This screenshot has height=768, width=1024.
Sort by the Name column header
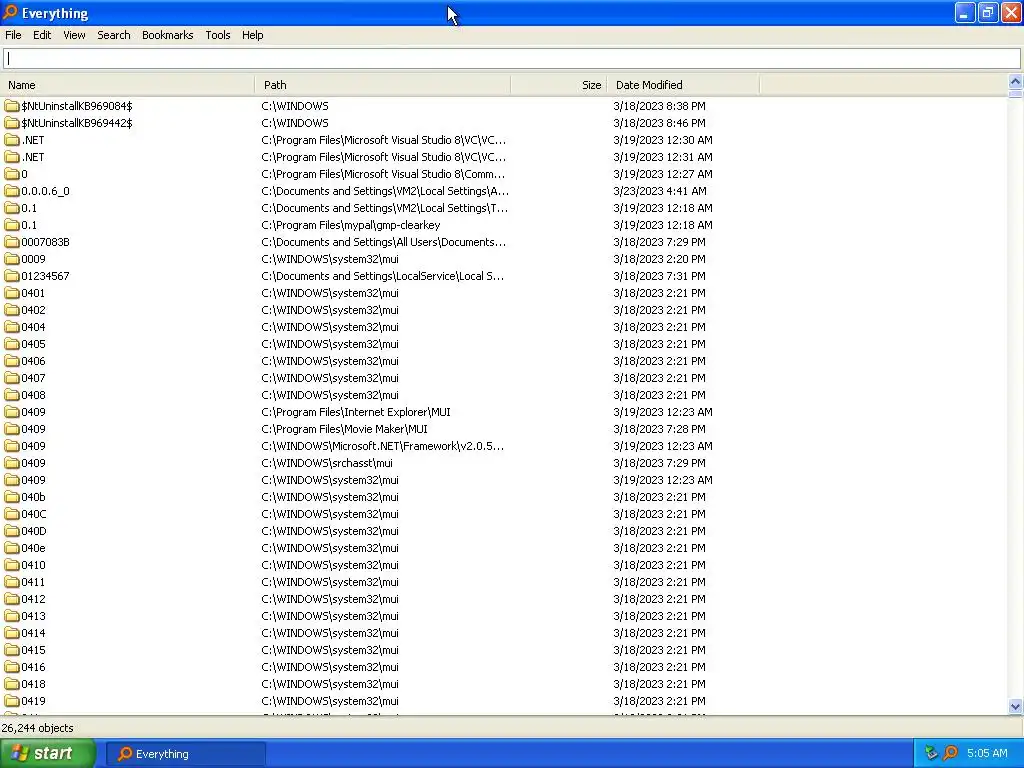tap(128, 85)
